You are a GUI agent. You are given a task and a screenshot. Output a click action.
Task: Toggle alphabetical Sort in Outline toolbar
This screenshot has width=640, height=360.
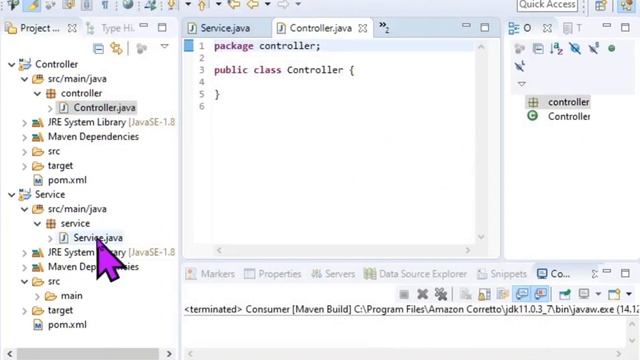click(x=556, y=49)
